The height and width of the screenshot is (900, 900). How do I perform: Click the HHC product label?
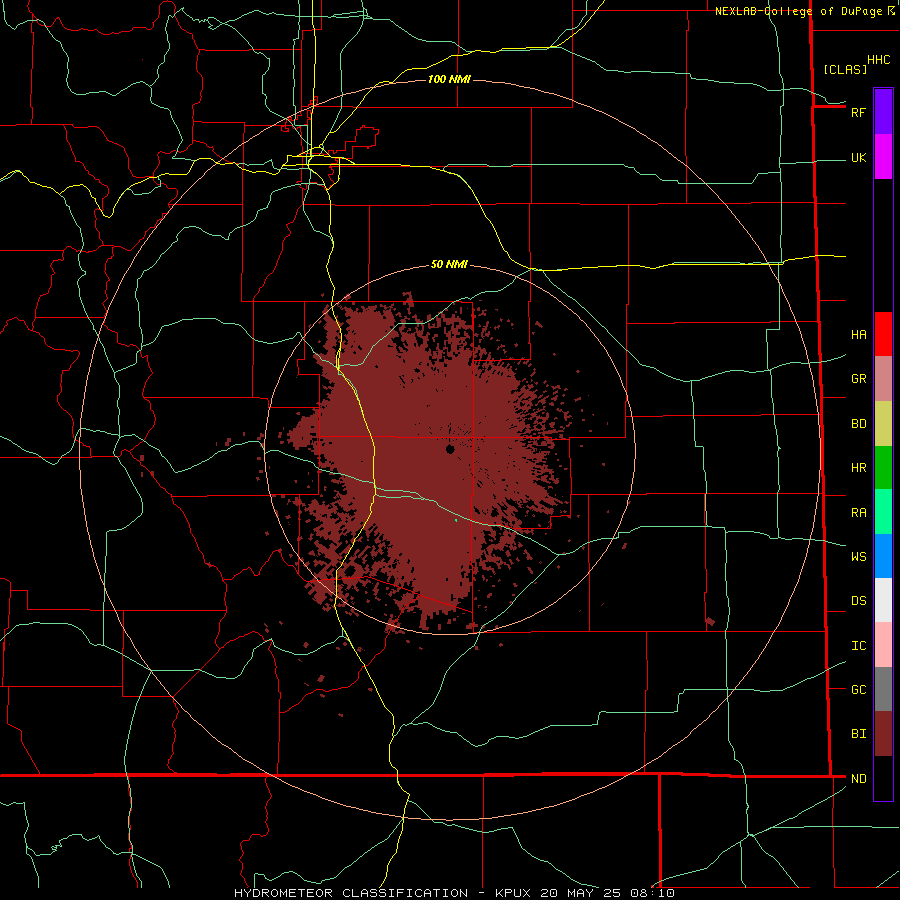(x=878, y=60)
